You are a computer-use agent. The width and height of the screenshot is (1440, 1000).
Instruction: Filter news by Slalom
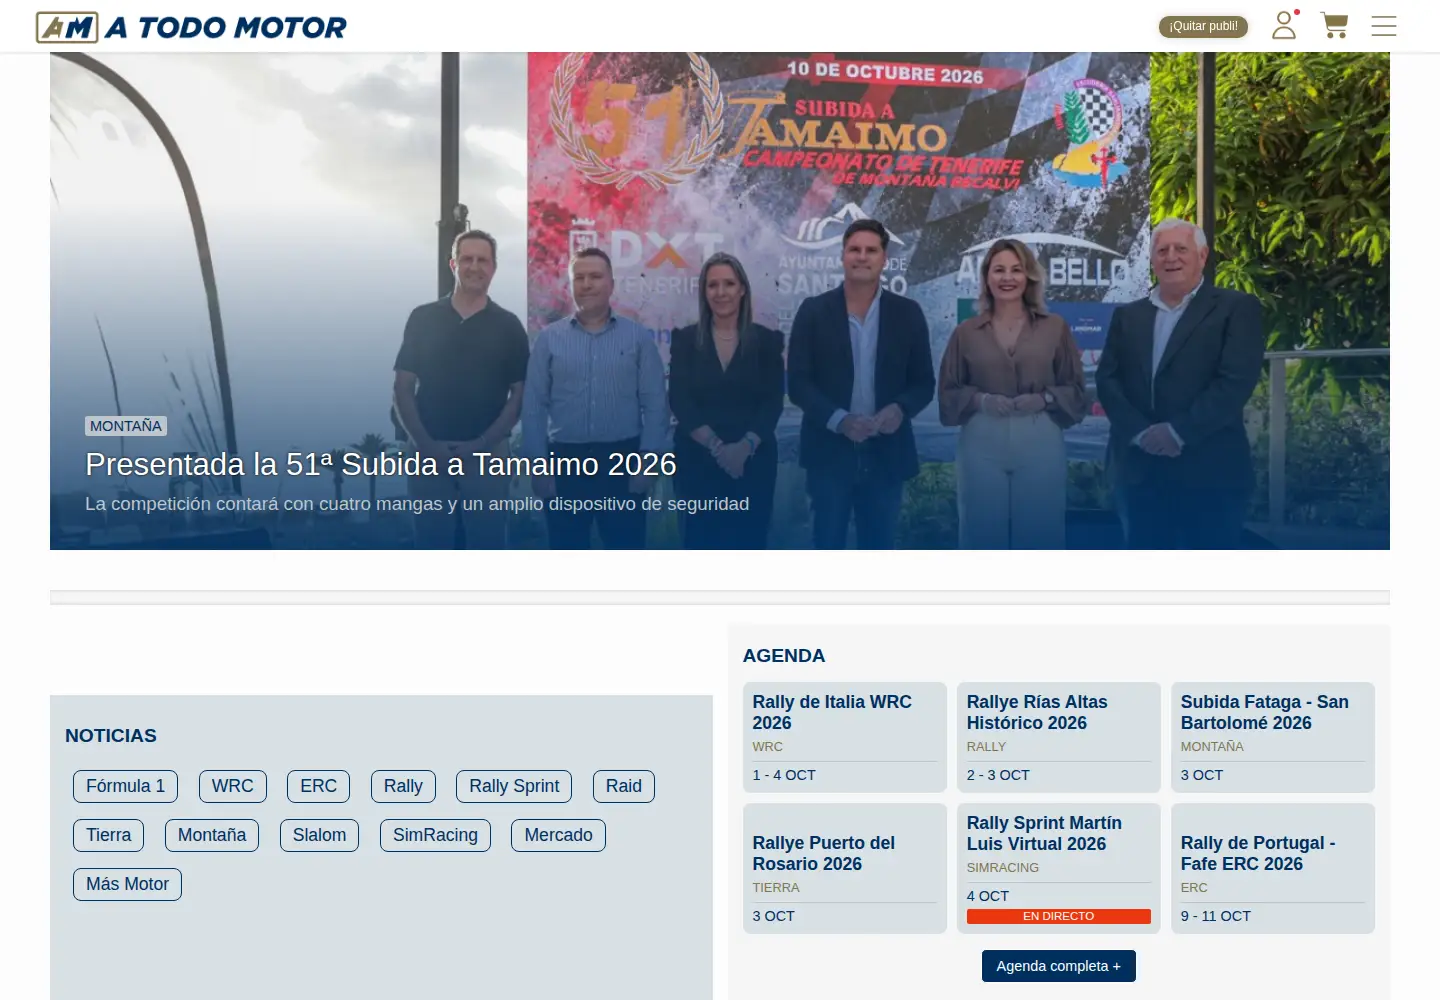320,835
